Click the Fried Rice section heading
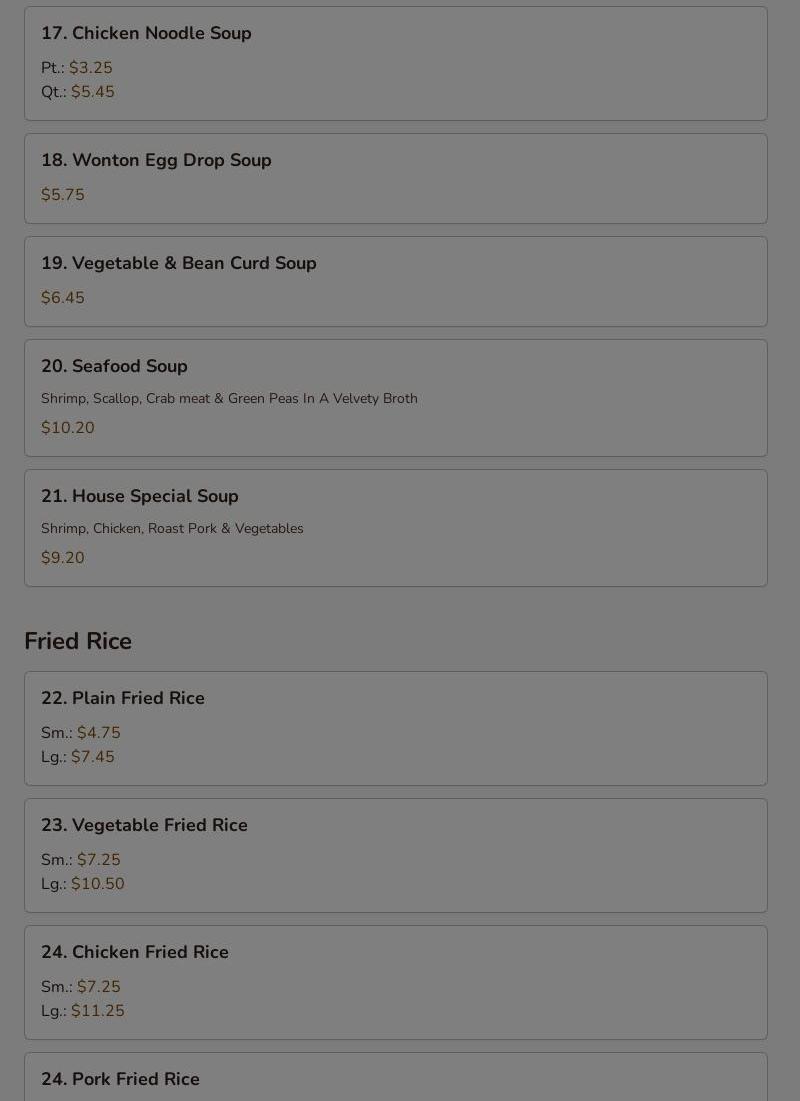 pos(78,641)
